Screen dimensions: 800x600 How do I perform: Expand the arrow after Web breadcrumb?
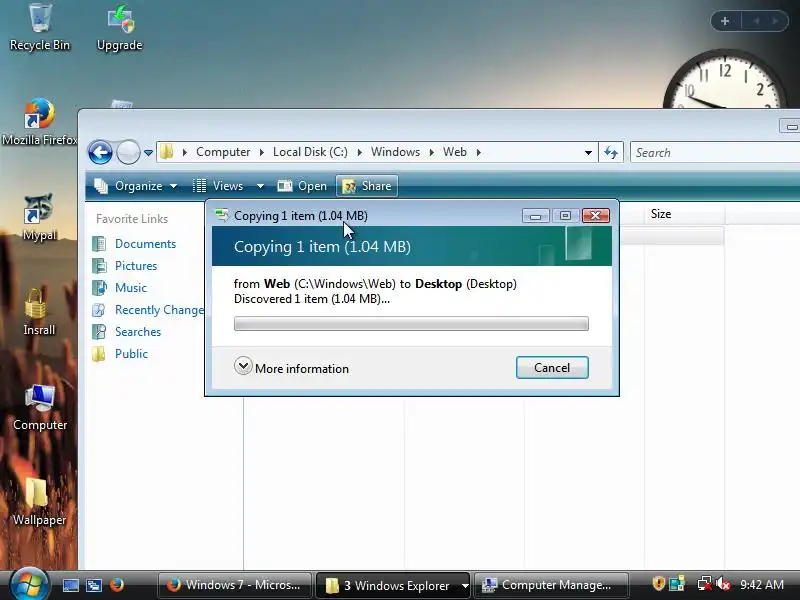coord(479,153)
